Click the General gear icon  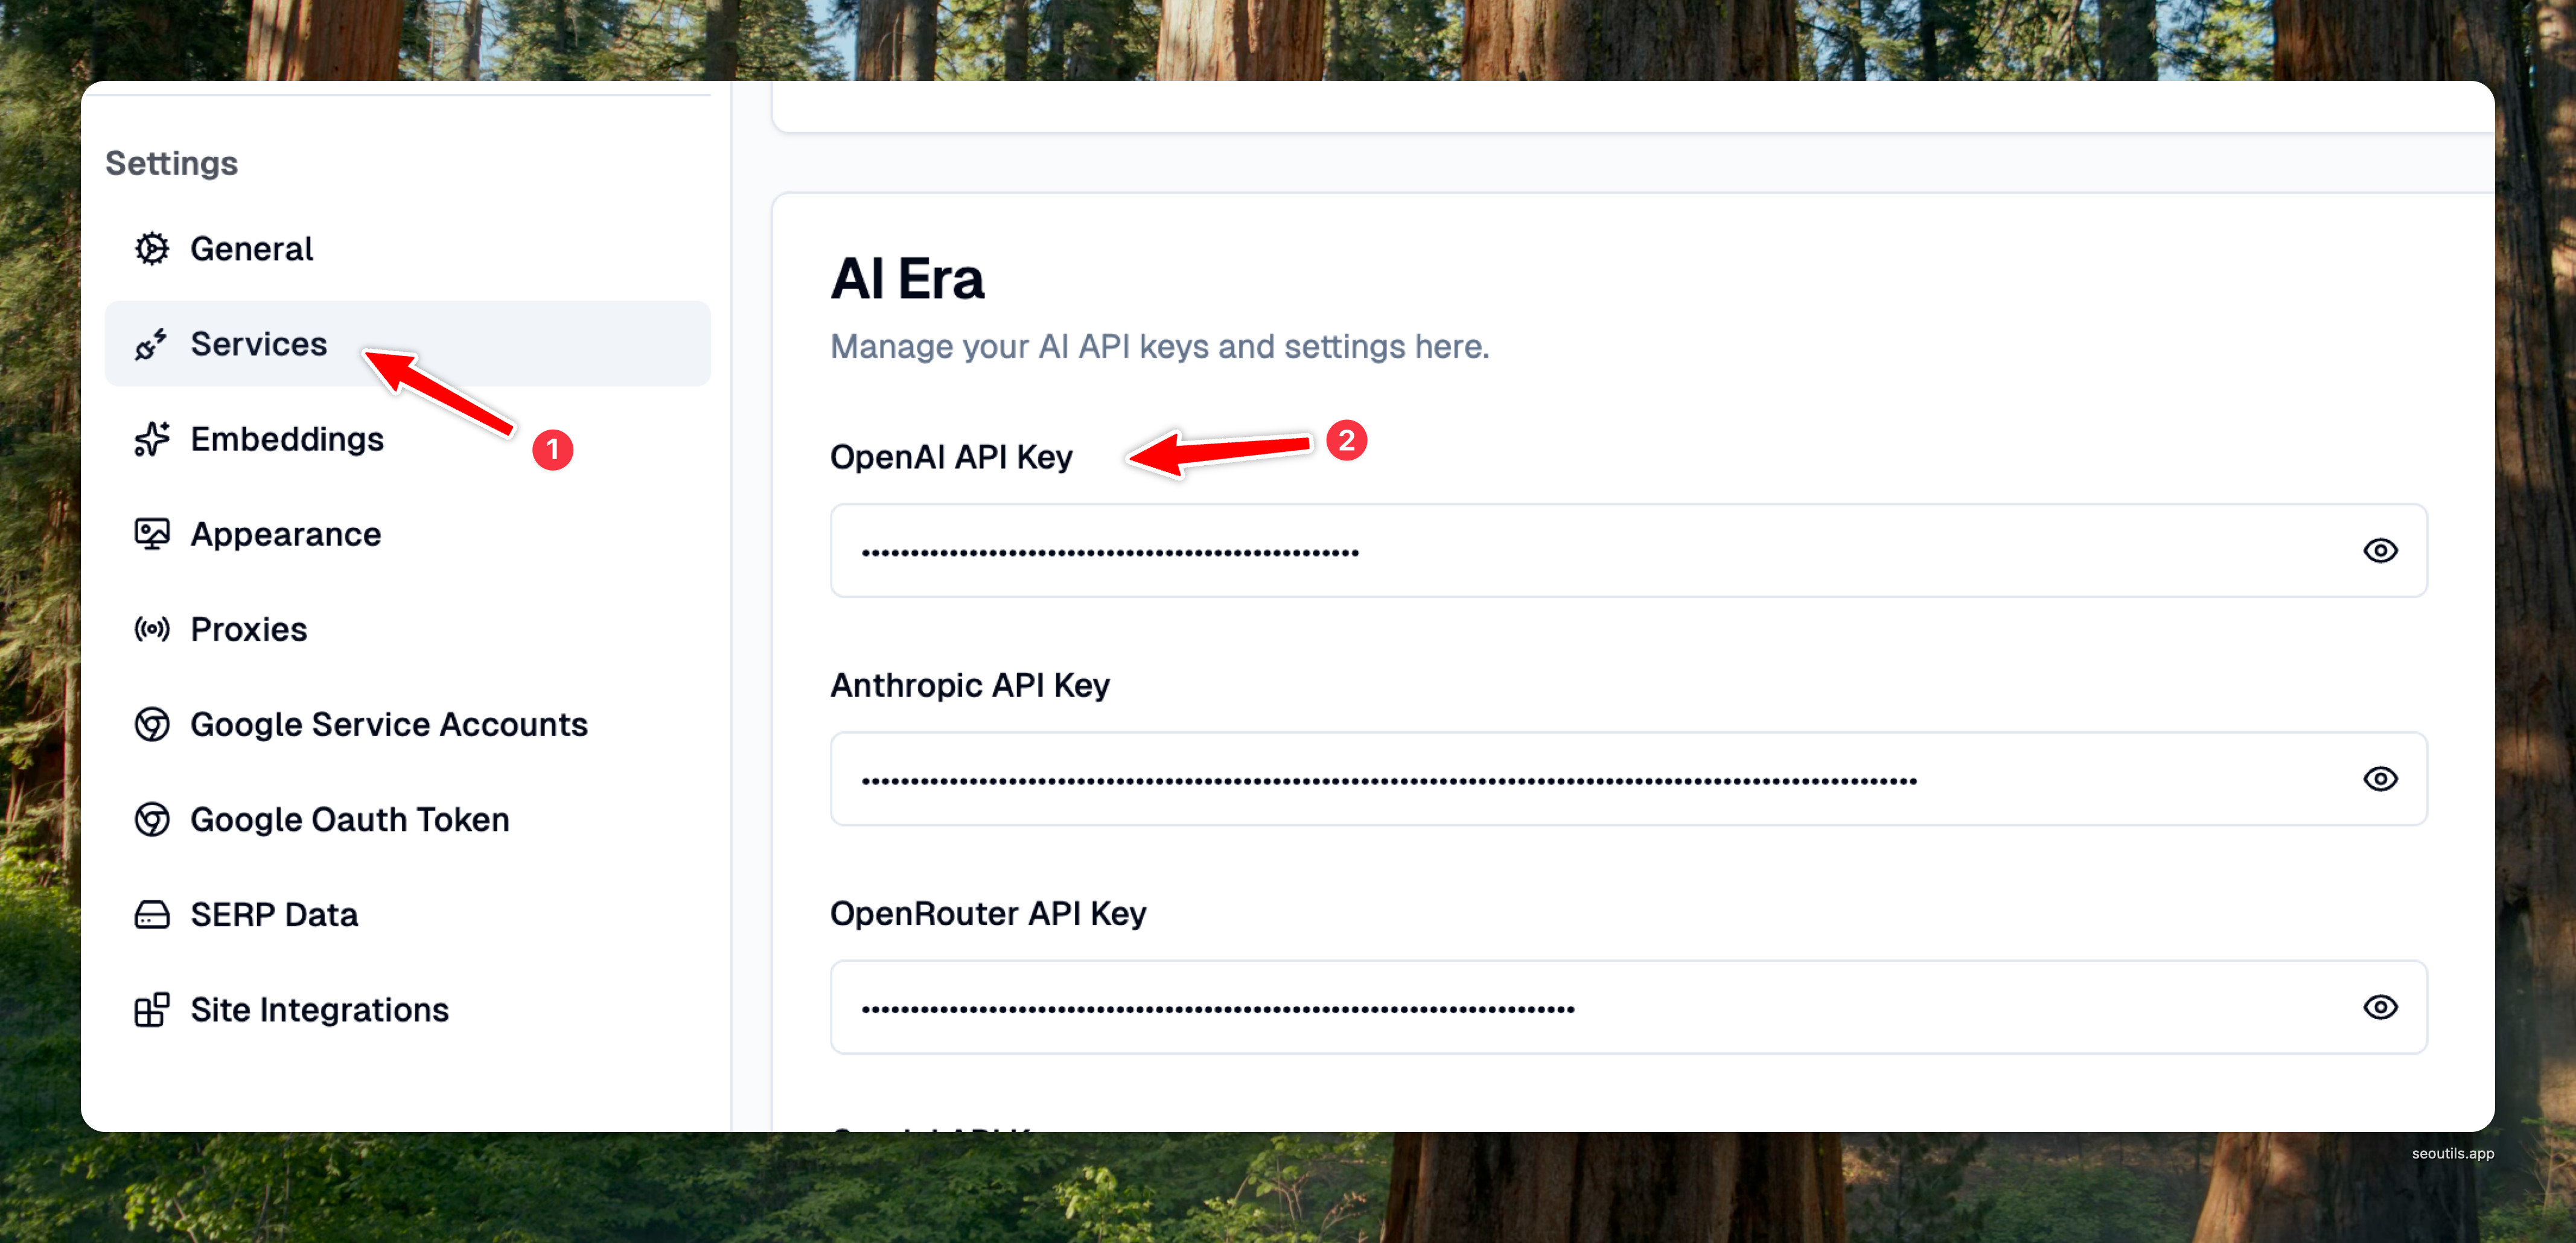pos(152,249)
